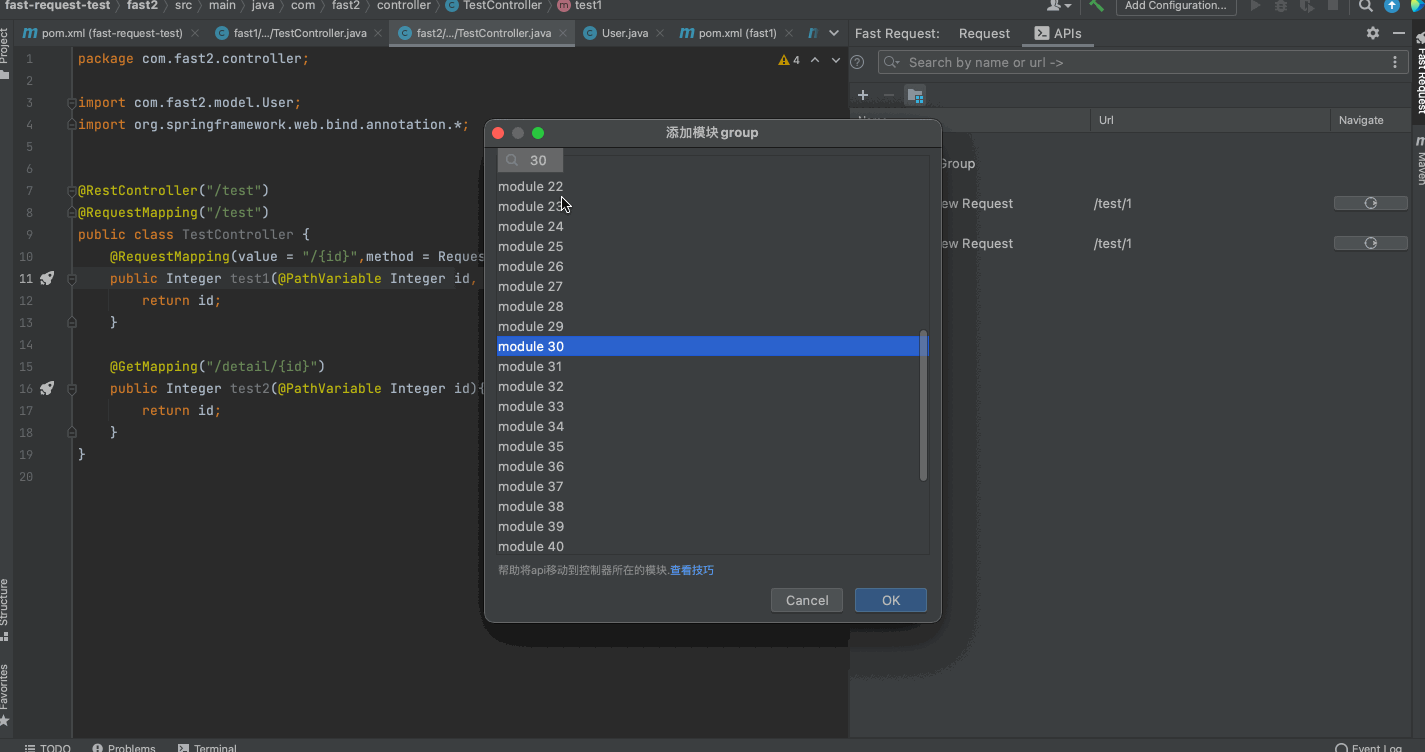Viewport: 1425px width, 752px height.
Task: Open Fast Request panel settings gear
Action: coord(1372,33)
